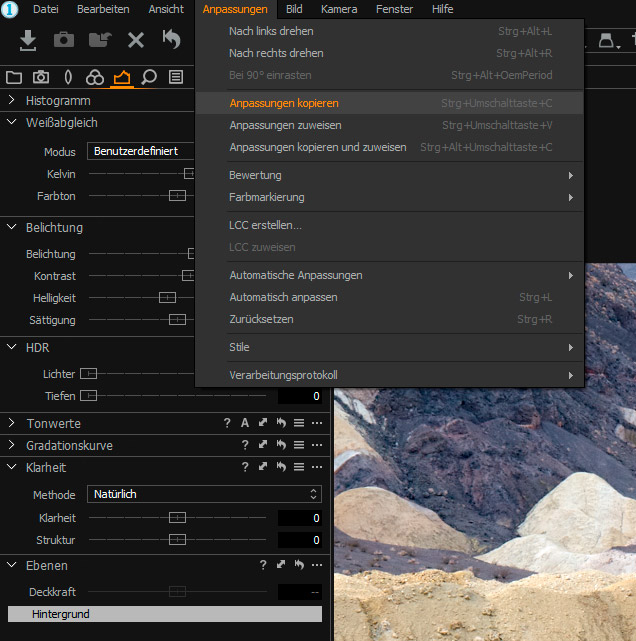
Task: Click the help question mark for Ebenen
Action: click(x=263, y=565)
